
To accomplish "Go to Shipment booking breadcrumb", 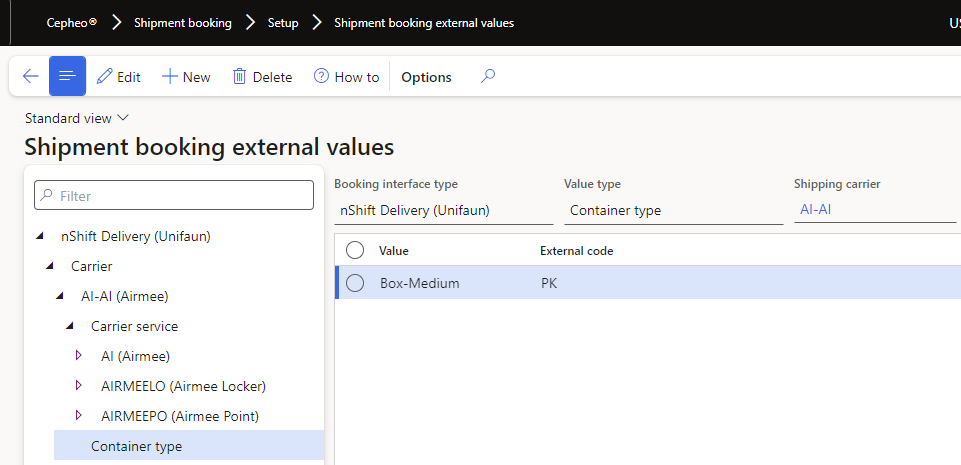I will (x=182, y=22).
